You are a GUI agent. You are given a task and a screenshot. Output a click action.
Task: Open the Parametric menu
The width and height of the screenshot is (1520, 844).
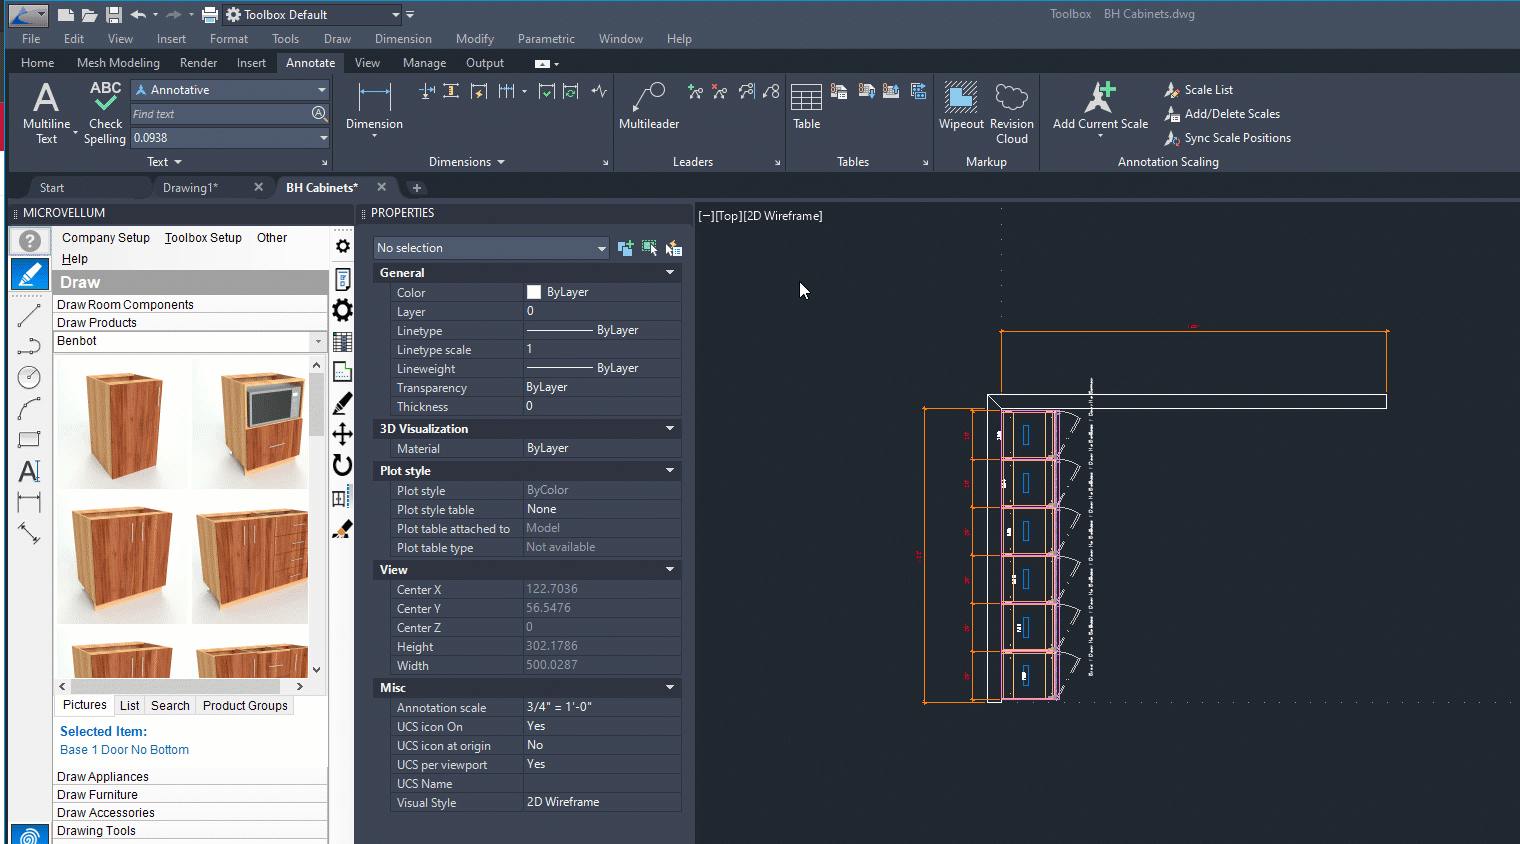coord(546,39)
